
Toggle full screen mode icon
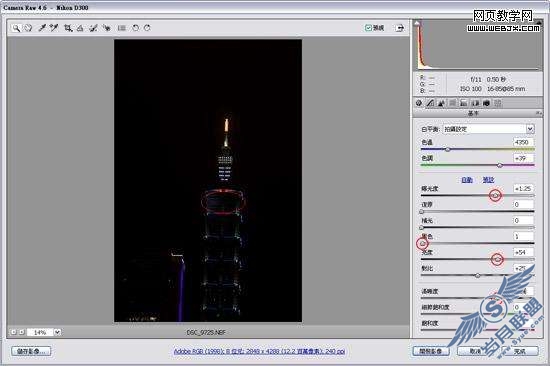coord(400,28)
